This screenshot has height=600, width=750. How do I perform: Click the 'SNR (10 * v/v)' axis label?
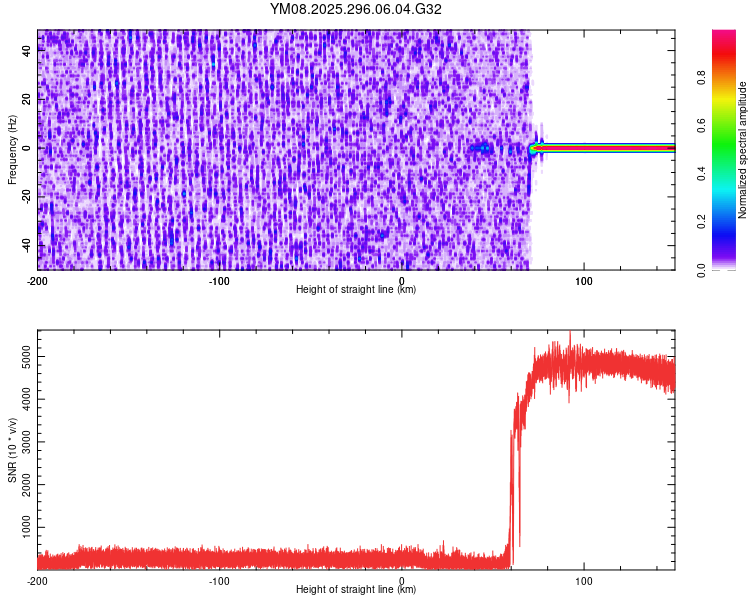(11, 450)
